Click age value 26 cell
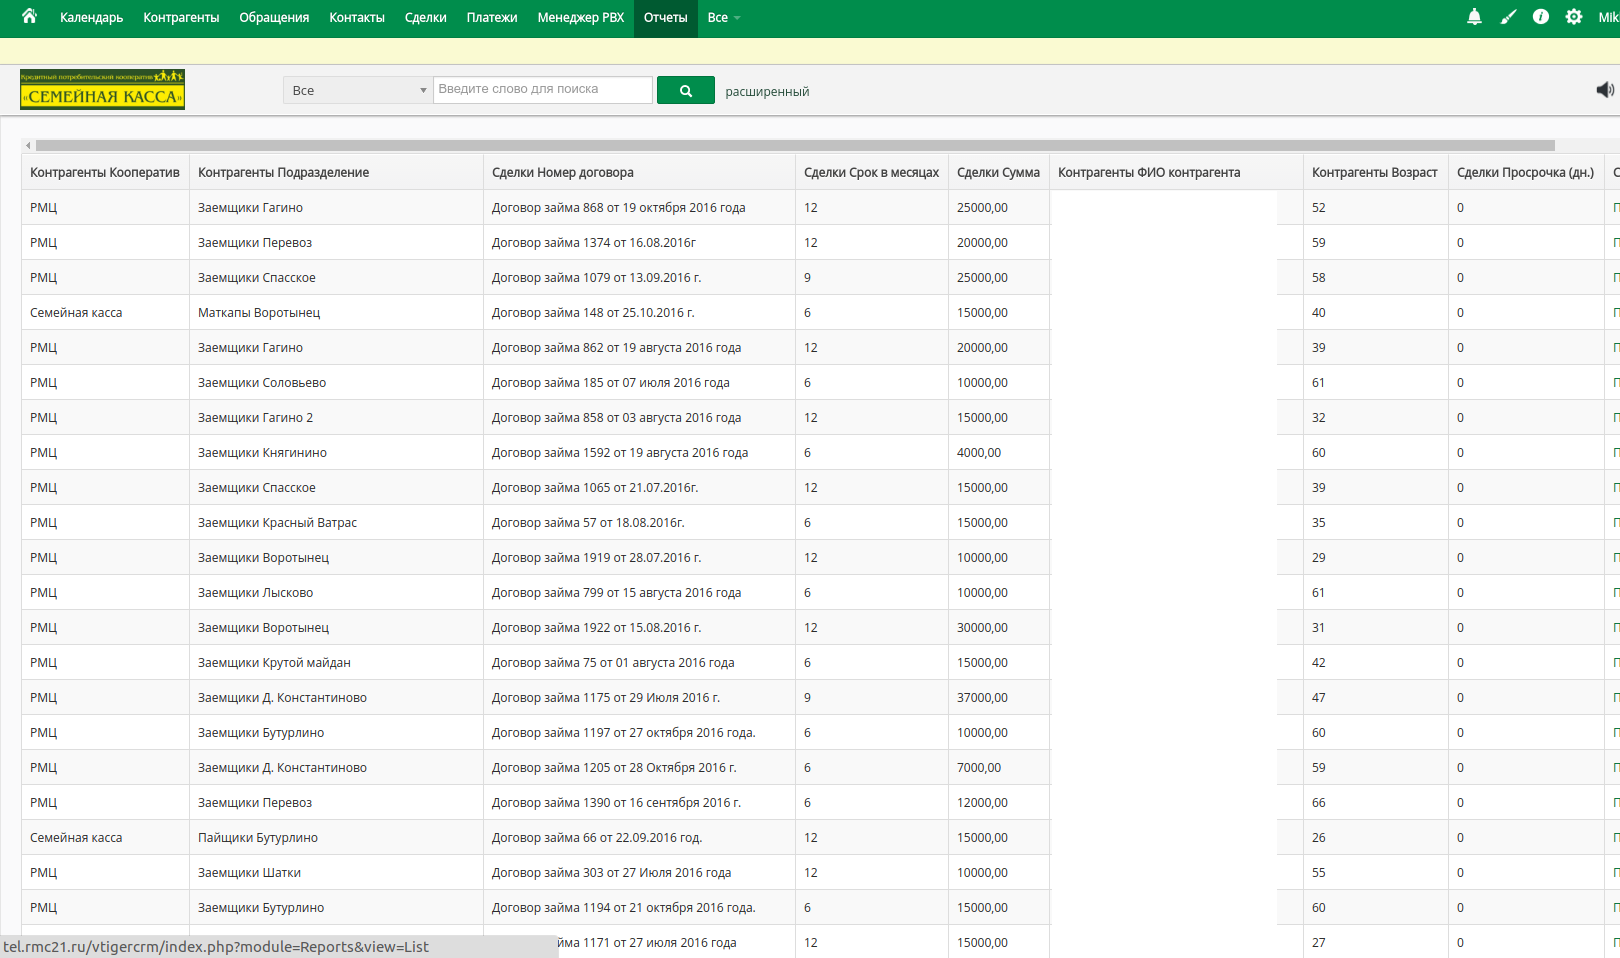The width and height of the screenshot is (1620, 958). click(1375, 837)
